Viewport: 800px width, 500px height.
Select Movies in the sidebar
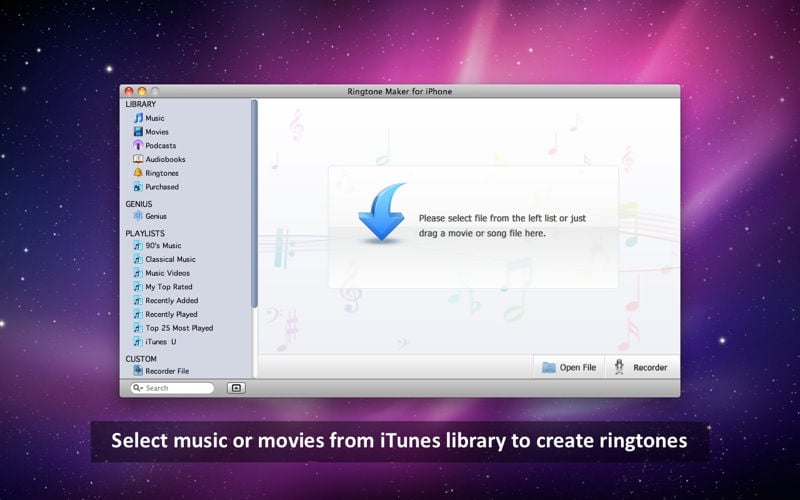coord(157,132)
